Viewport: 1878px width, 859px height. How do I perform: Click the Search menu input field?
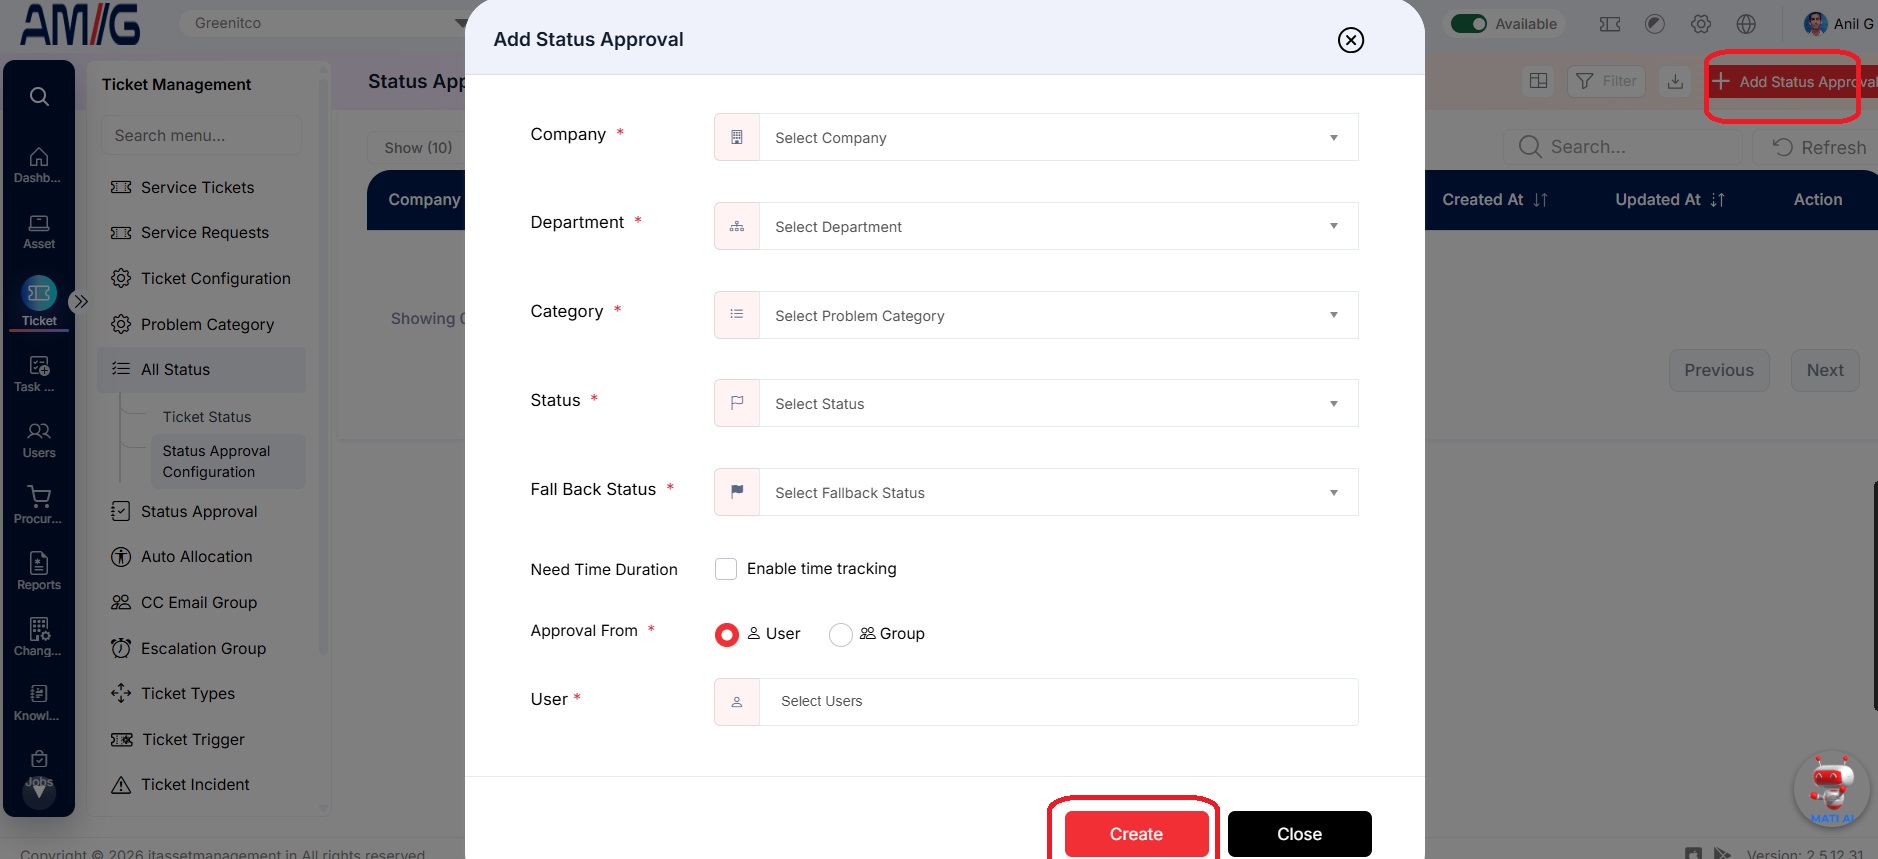201,136
